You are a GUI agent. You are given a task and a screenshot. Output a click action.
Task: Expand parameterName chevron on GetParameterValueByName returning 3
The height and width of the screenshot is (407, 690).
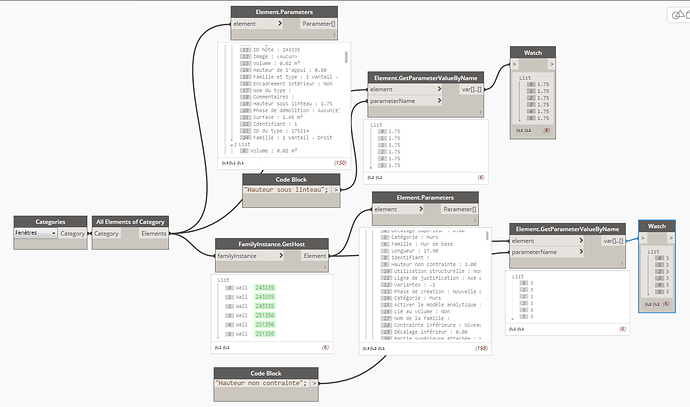click(x=581, y=252)
